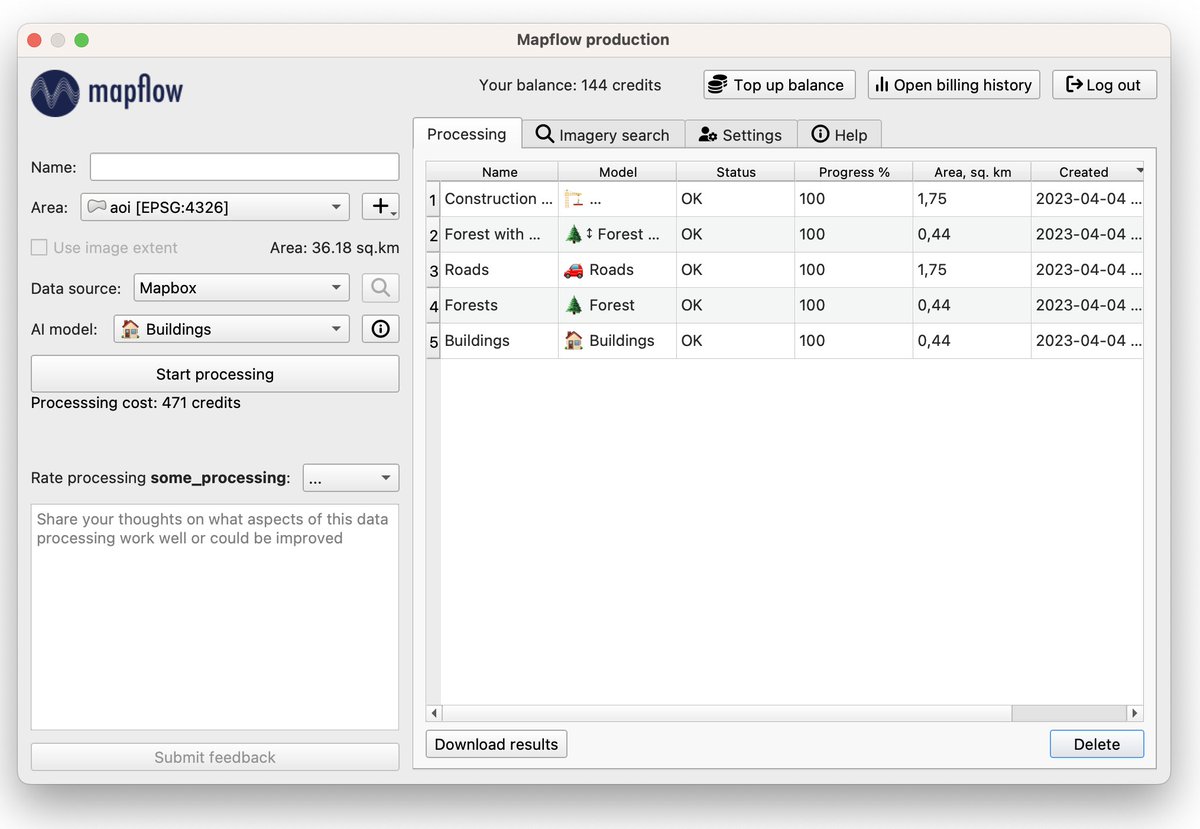Sort by the Name column header

[x=500, y=172]
